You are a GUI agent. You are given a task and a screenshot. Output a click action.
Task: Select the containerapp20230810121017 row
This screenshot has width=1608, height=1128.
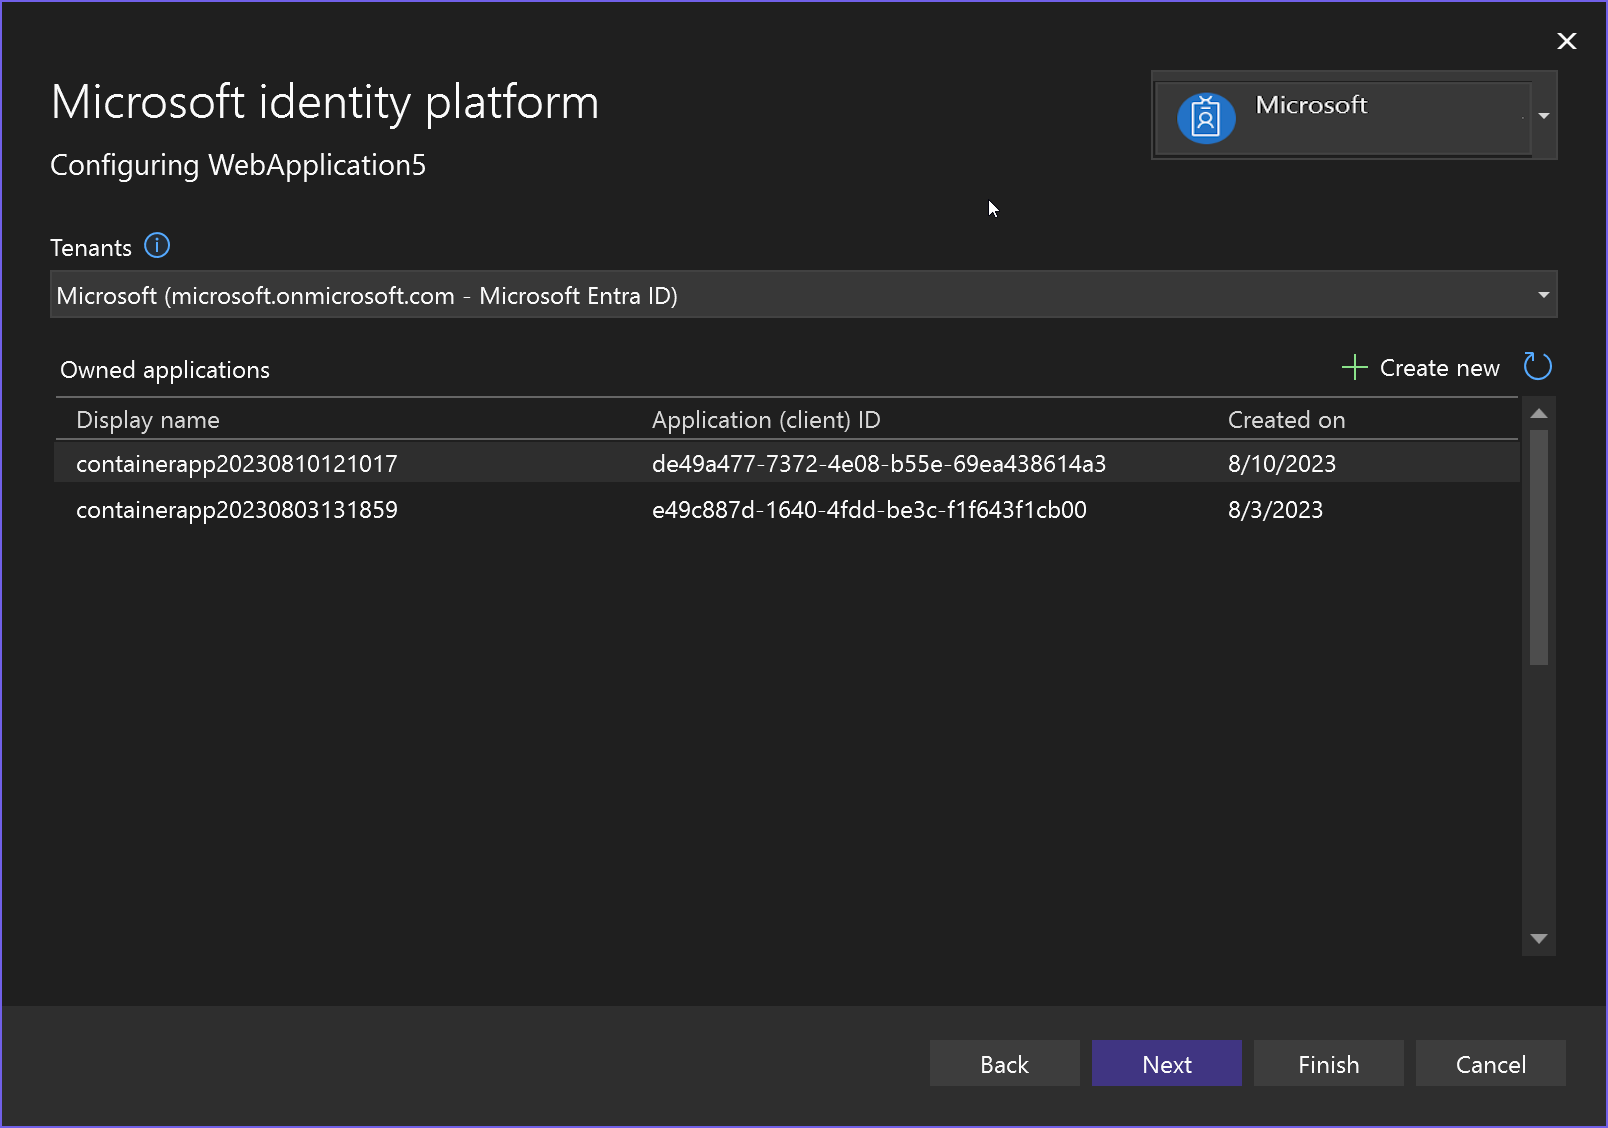787,463
